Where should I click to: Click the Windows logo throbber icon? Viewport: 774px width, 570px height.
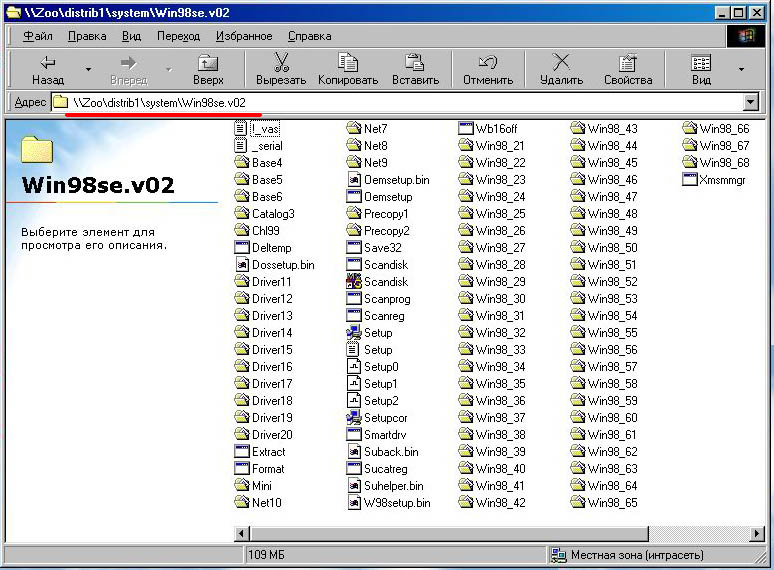coord(746,36)
